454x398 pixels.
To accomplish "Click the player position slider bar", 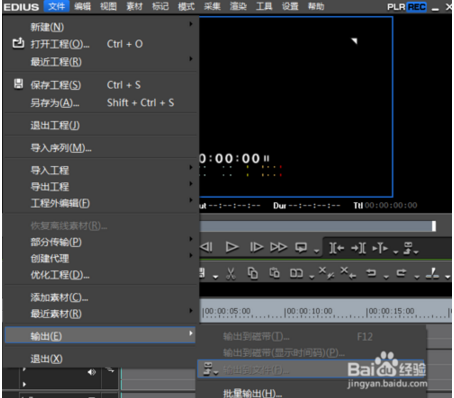I will tap(318, 226).
